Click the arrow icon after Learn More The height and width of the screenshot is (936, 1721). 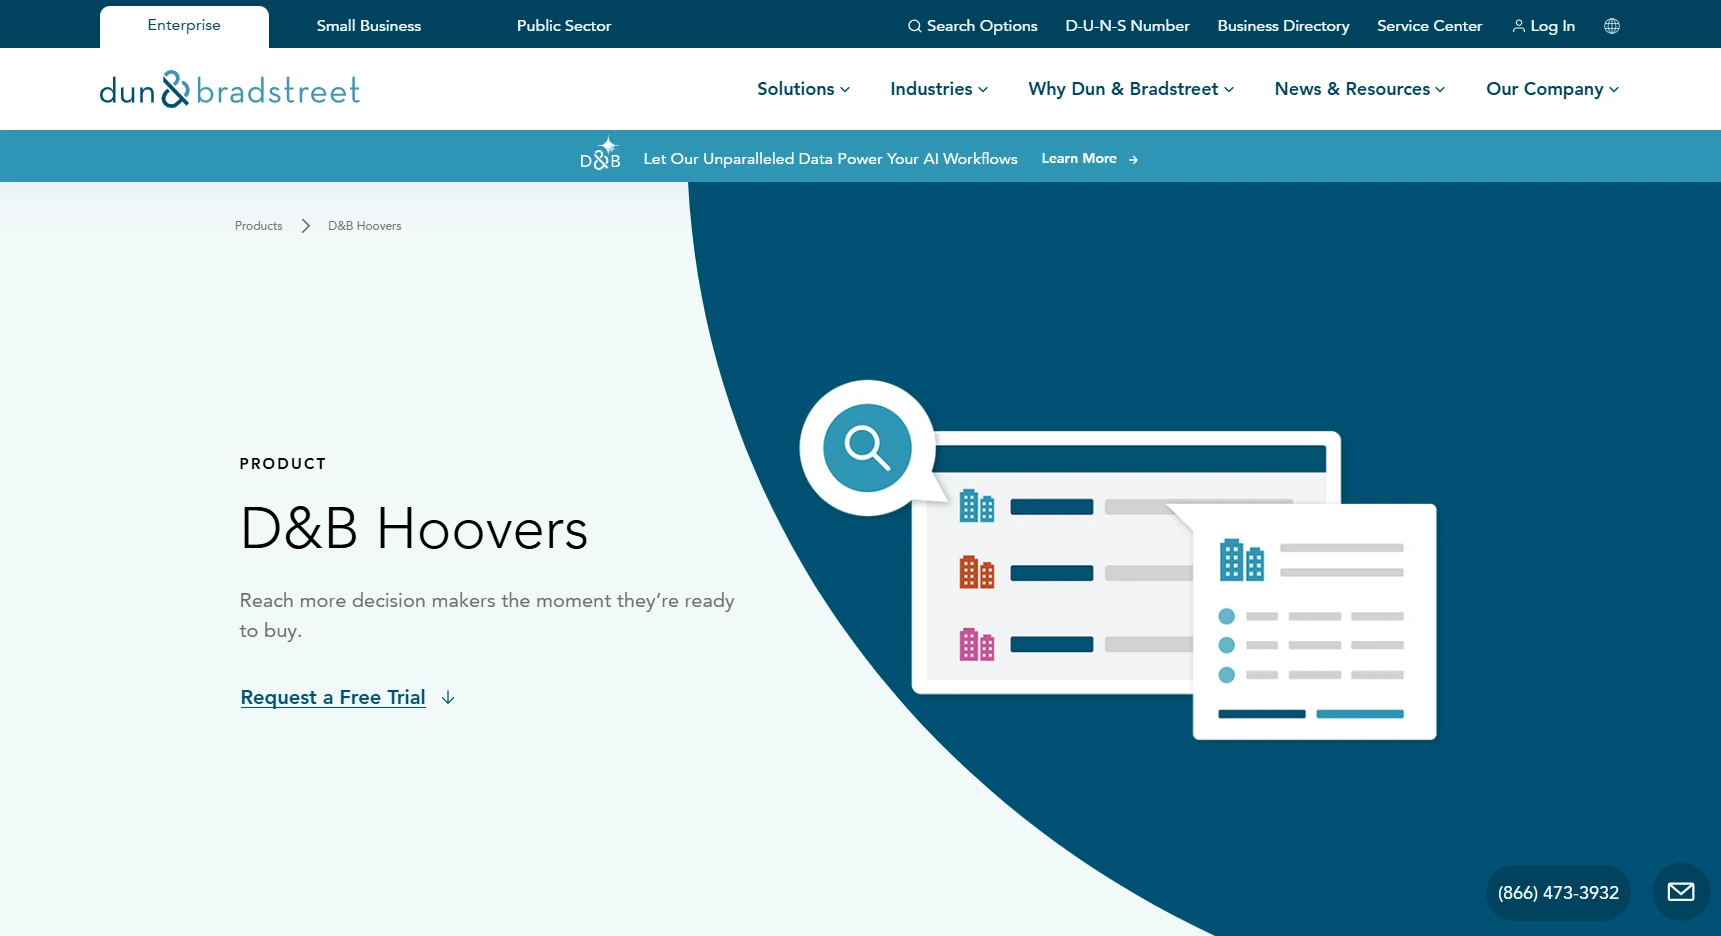point(1133,159)
